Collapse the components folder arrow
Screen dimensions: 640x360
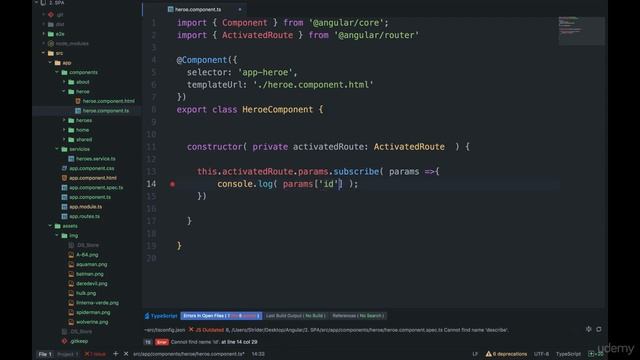tap(57, 72)
